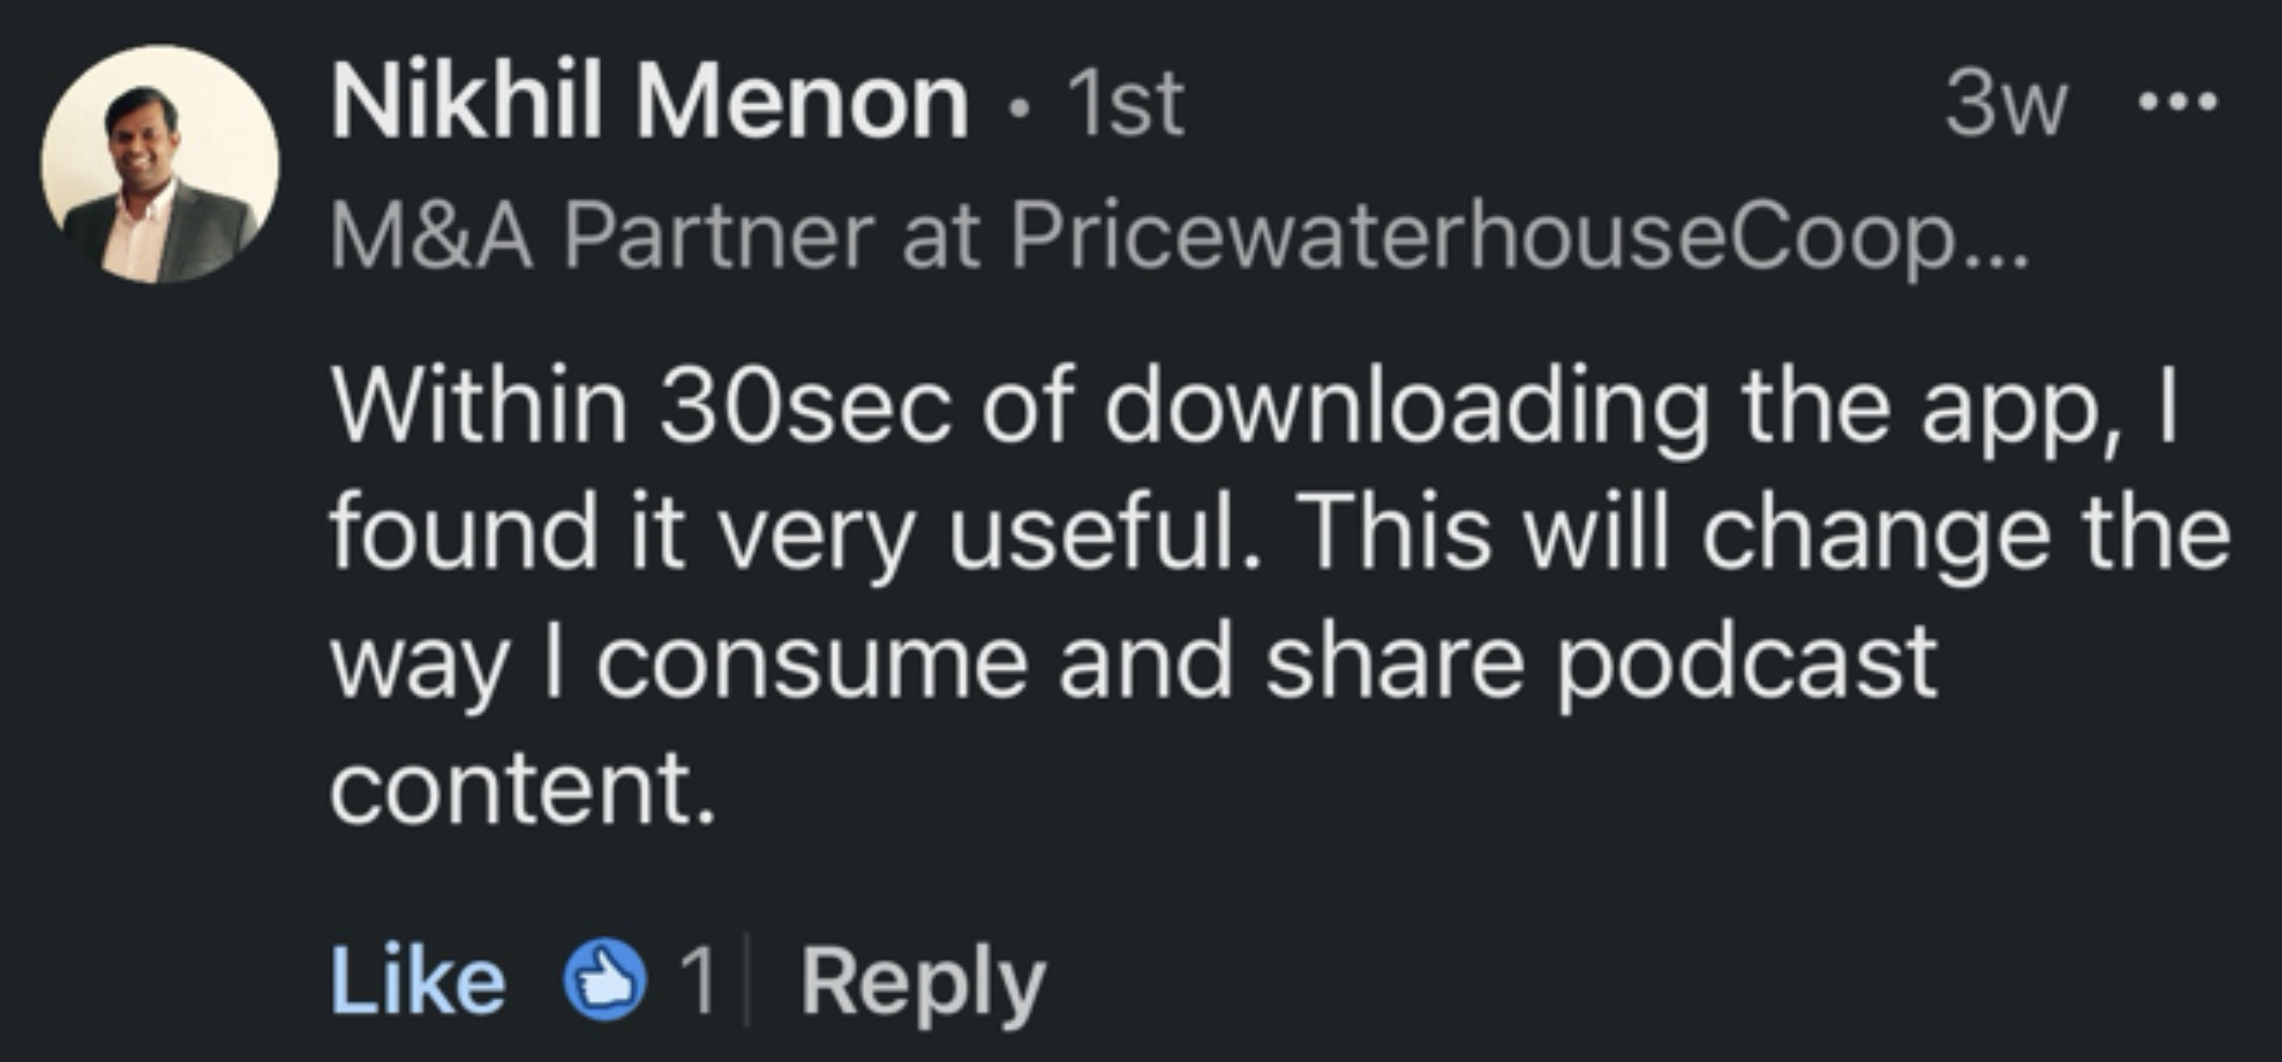This screenshot has height=1062, width=2282.
Task: Click the word "downloading" in the comment
Action: (x=1405, y=406)
